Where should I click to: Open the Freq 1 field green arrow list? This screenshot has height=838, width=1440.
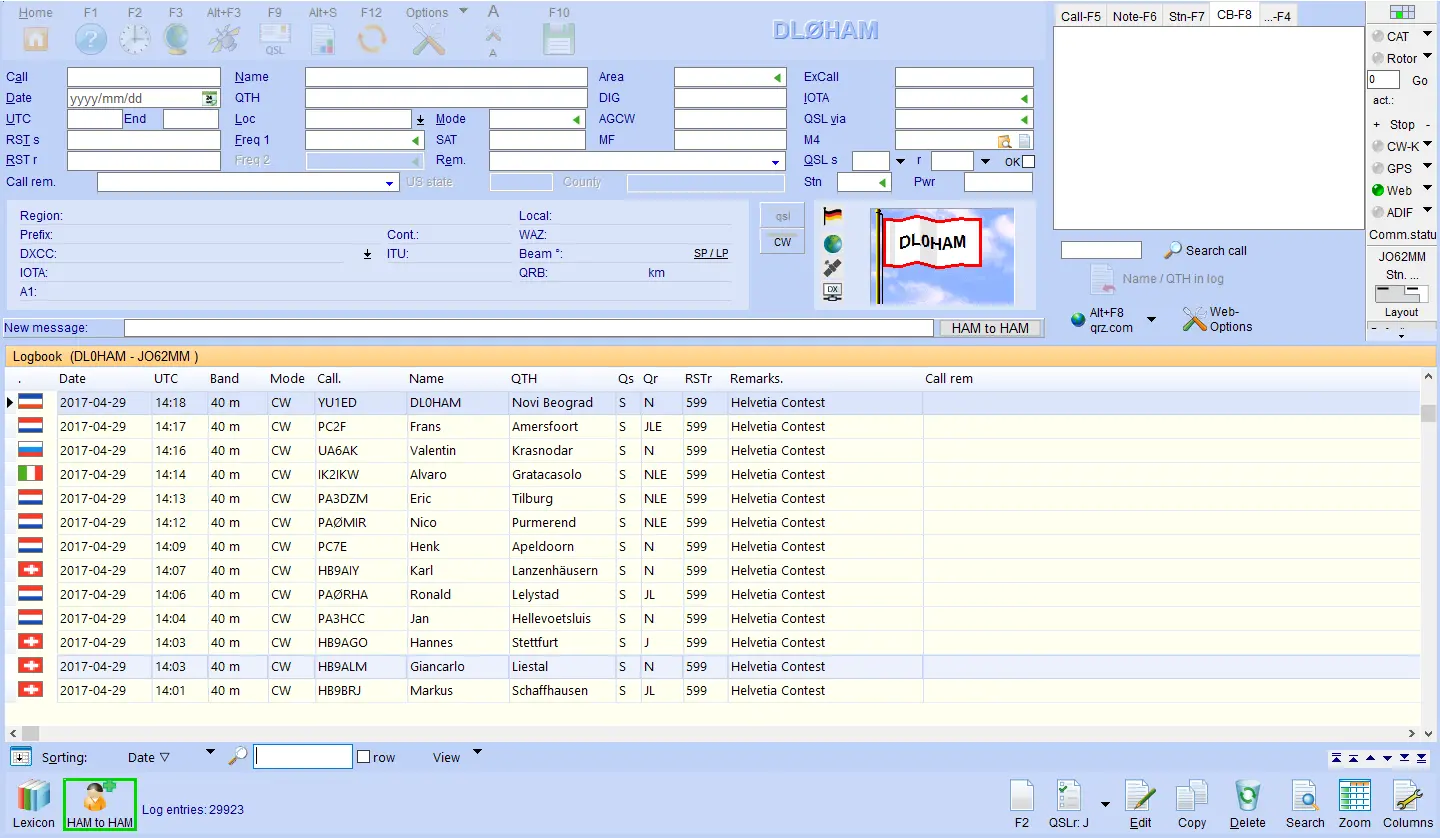(x=416, y=141)
